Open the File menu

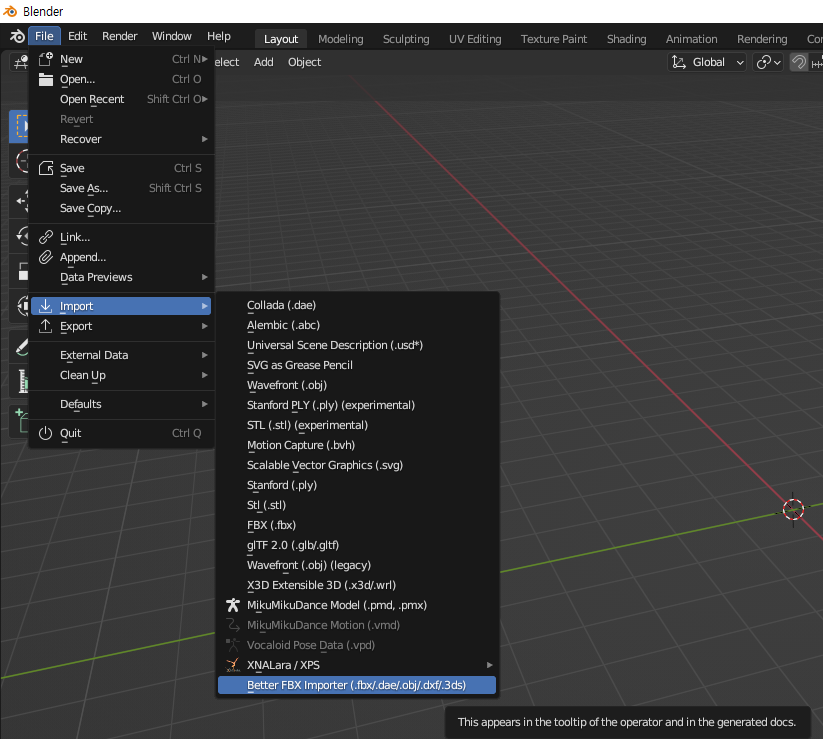44,36
